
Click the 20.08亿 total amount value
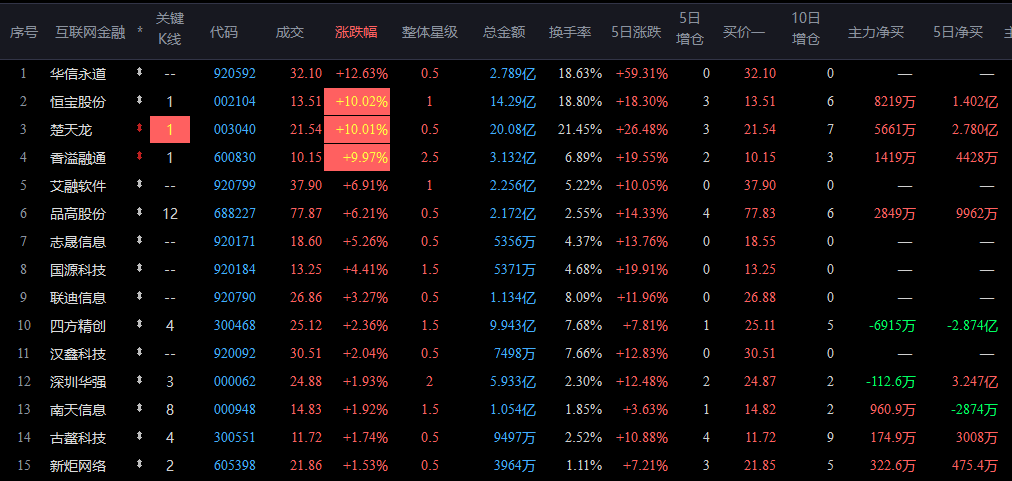pos(513,130)
